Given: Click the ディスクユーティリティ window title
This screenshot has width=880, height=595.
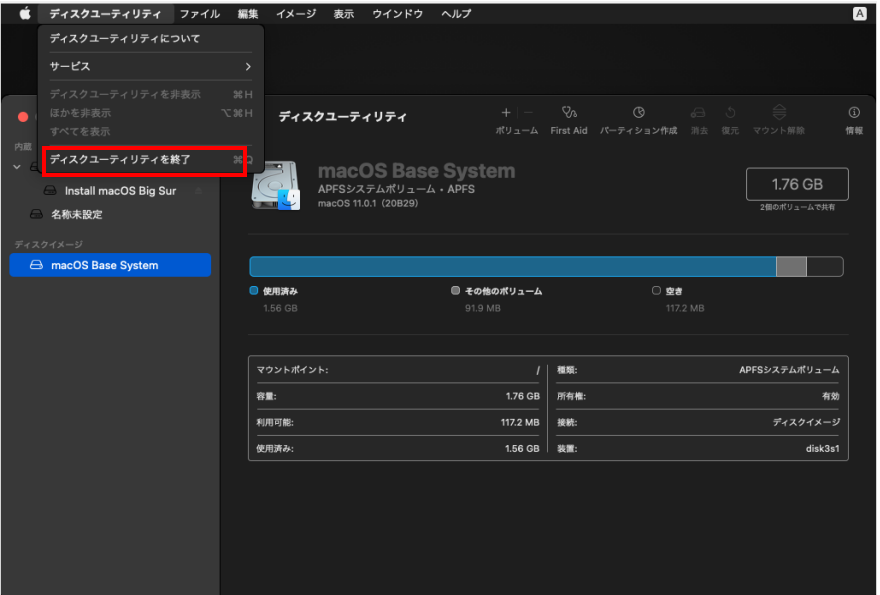Looking at the screenshot, I should tap(342, 117).
